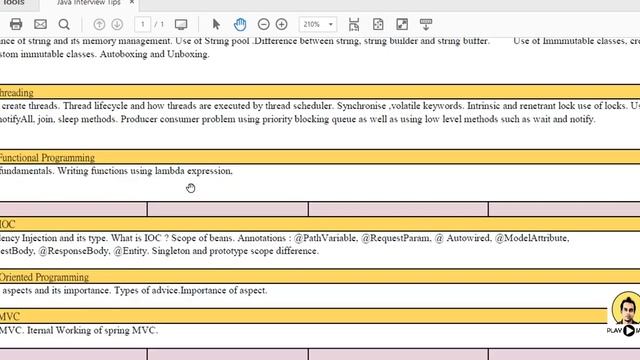Image resolution: width=640 pixels, height=360 pixels.
Task: Select the Java Interview Tips tab
Action: click(x=89, y=3)
